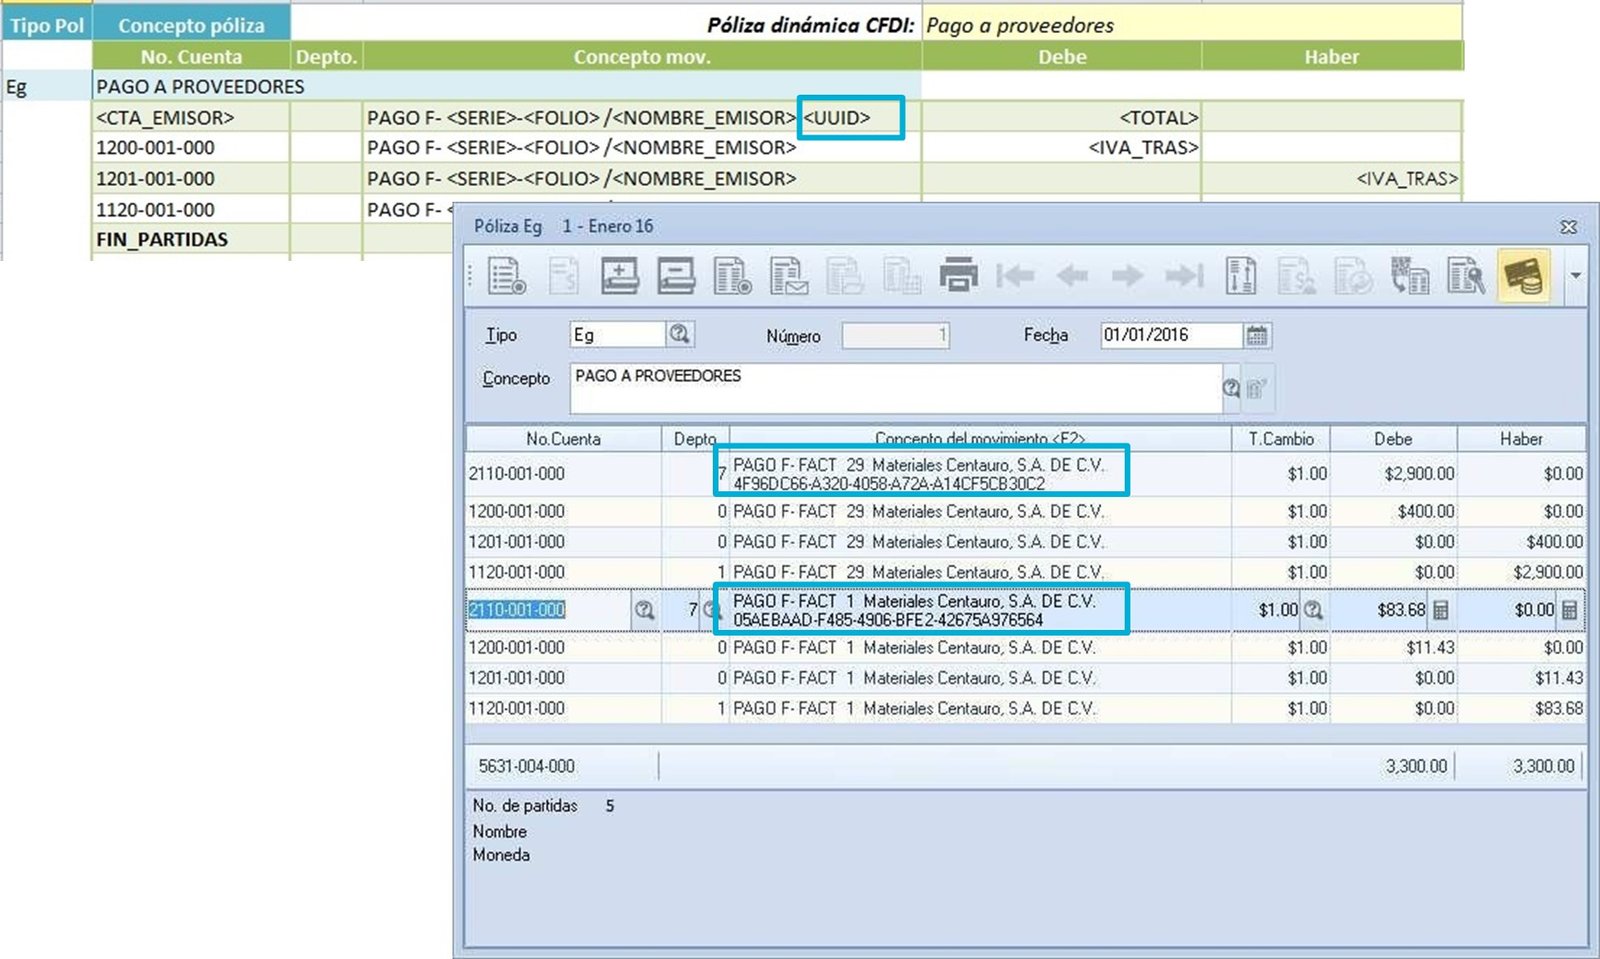Click the remove entry (minus) toolbar icon
The width and height of the screenshot is (1600, 959).
point(676,275)
